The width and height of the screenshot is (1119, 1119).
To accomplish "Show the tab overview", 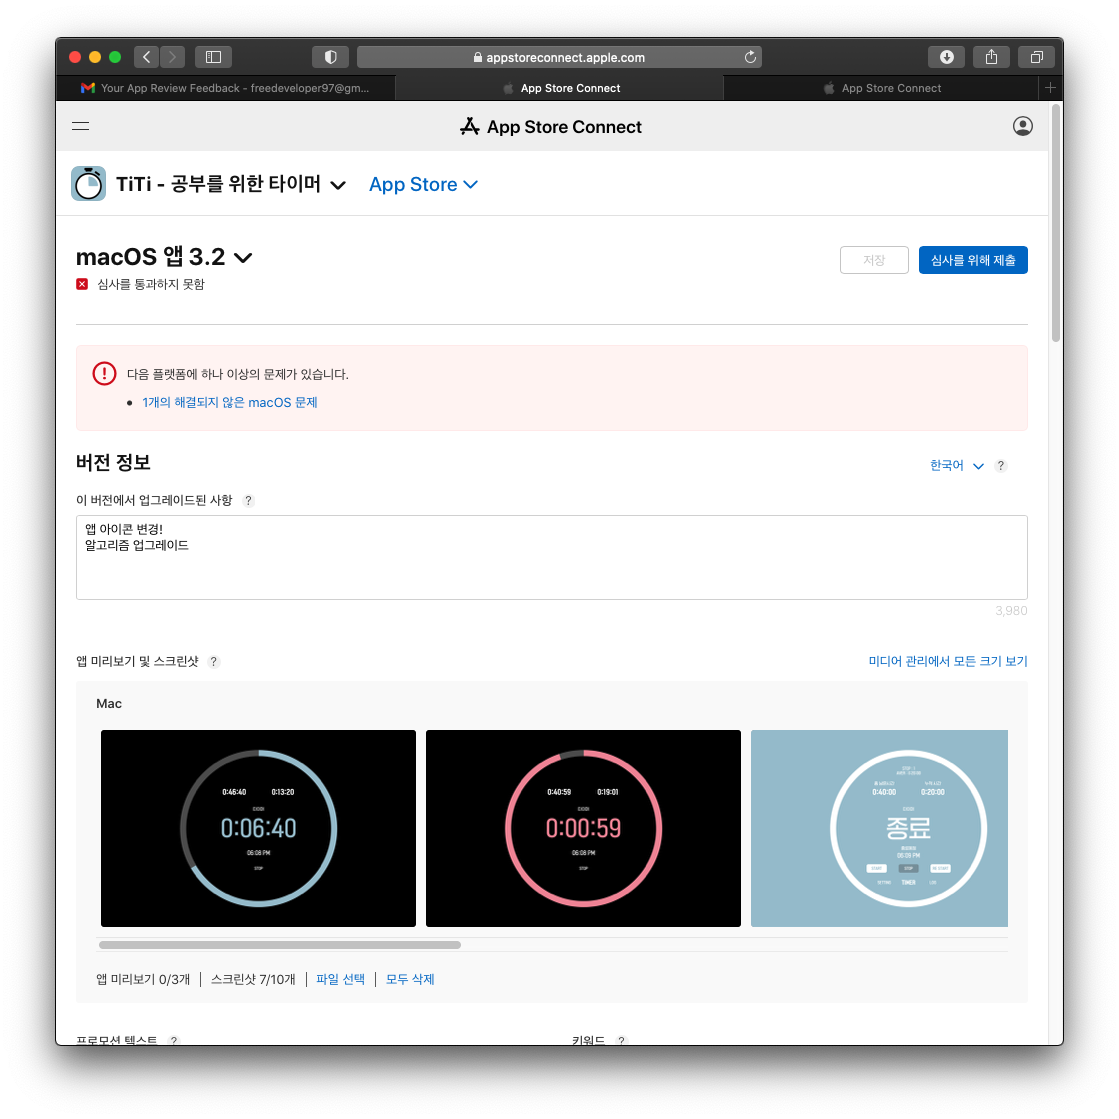I will click(1036, 57).
